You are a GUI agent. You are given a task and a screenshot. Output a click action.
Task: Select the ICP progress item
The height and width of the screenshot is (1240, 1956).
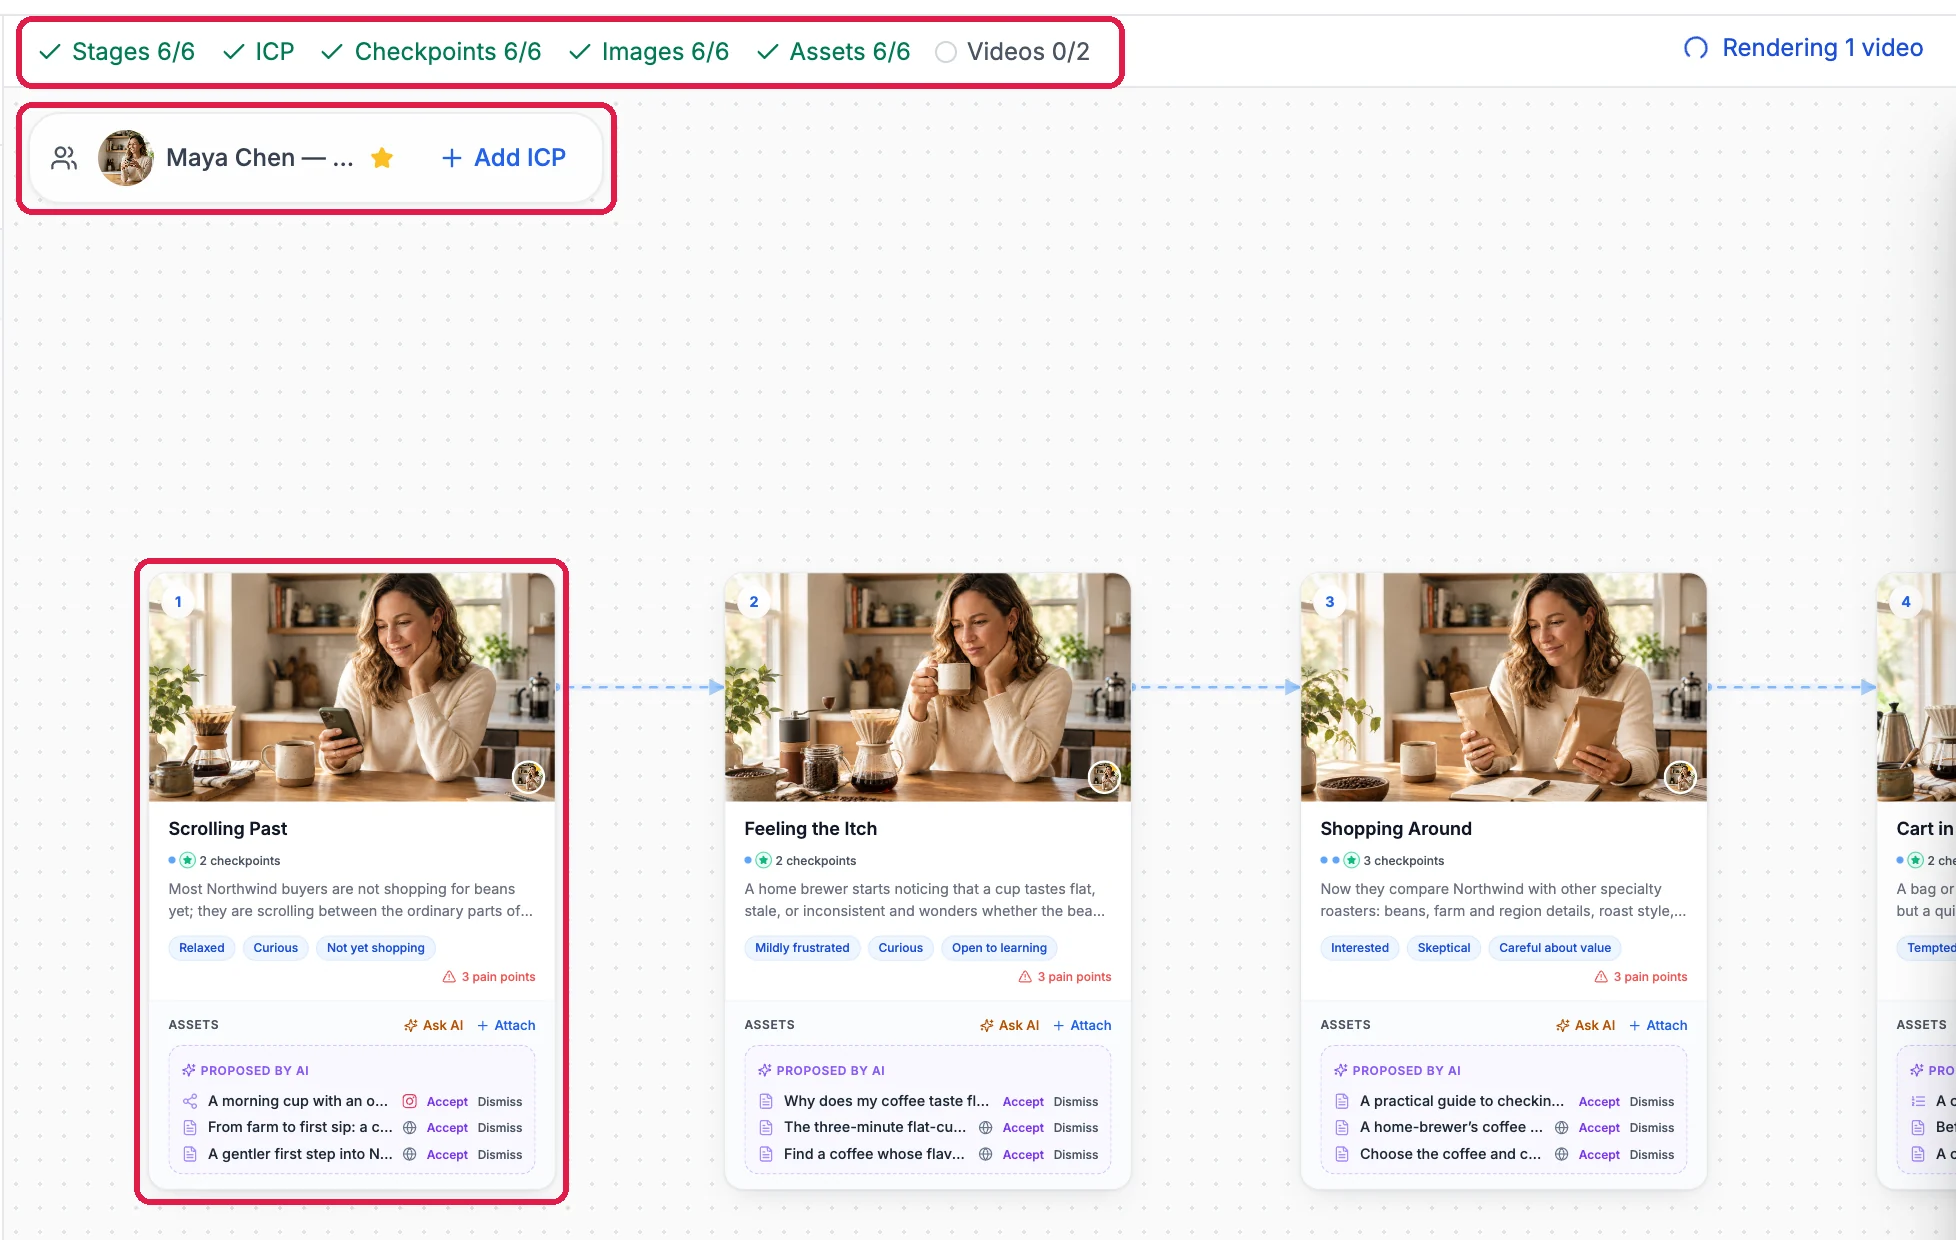point(258,52)
